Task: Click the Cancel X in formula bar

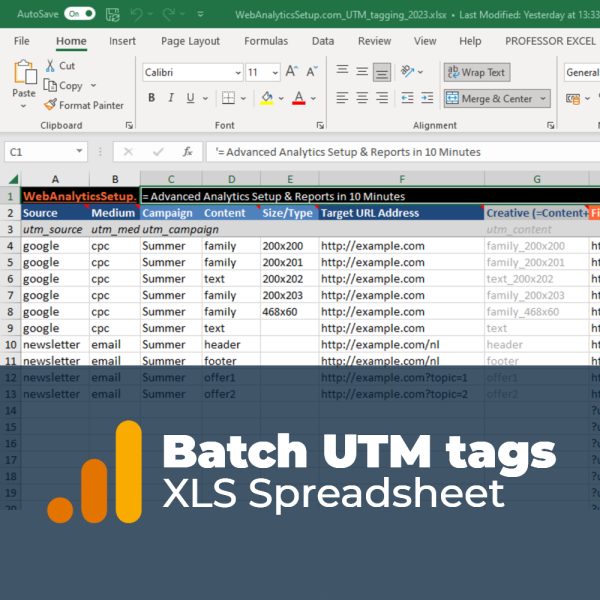Action: point(128,152)
